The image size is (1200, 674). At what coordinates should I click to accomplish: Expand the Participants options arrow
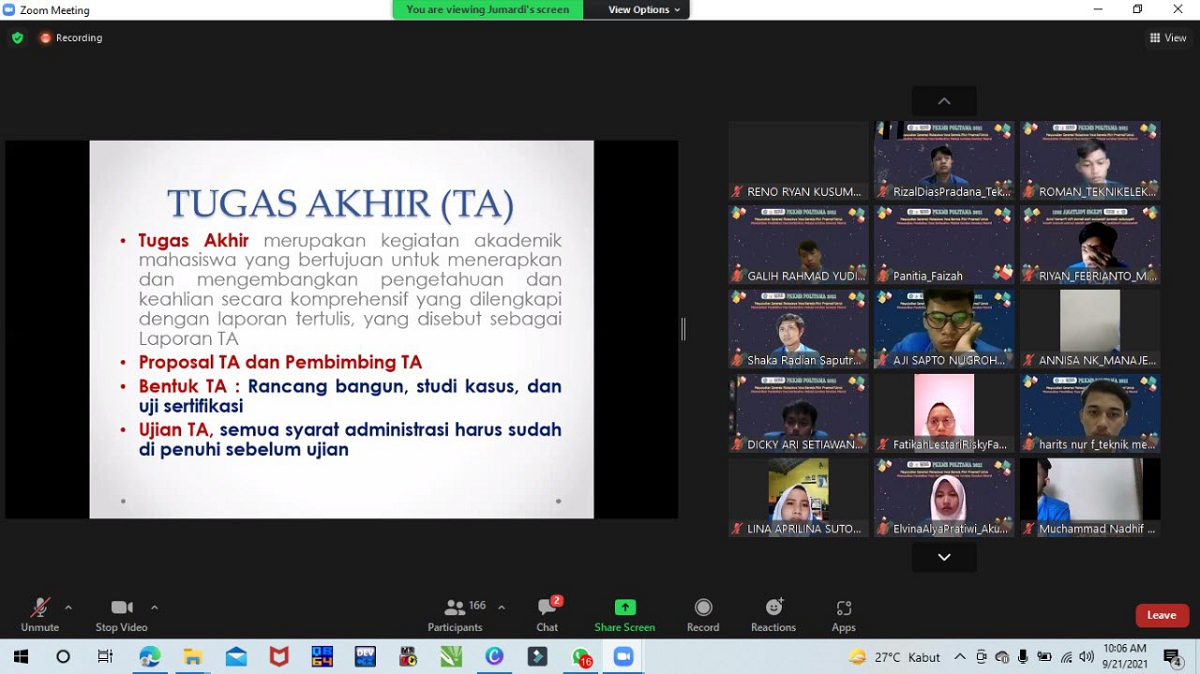click(501, 607)
